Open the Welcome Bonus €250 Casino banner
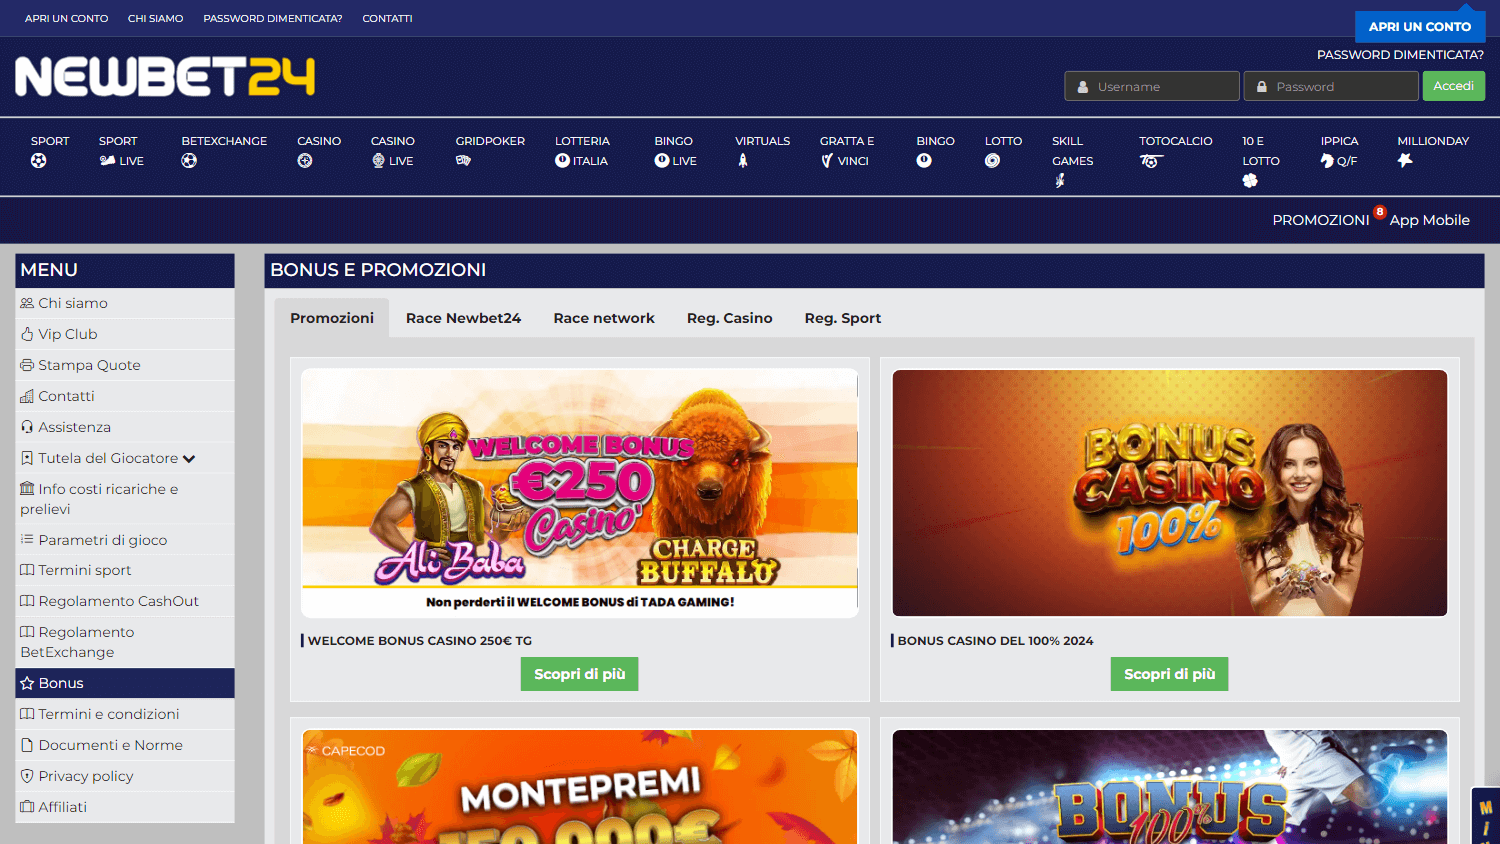 [579, 493]
